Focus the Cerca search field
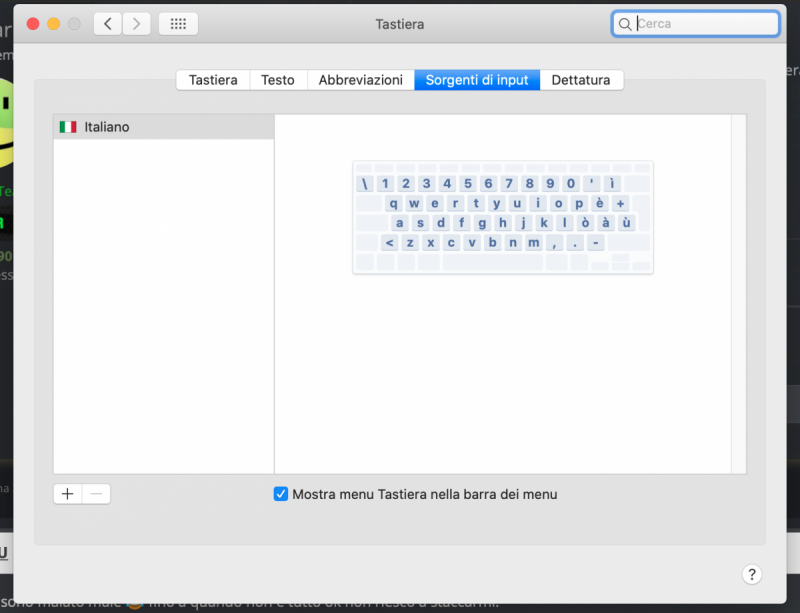800x613 pixels. pos(695,24)
